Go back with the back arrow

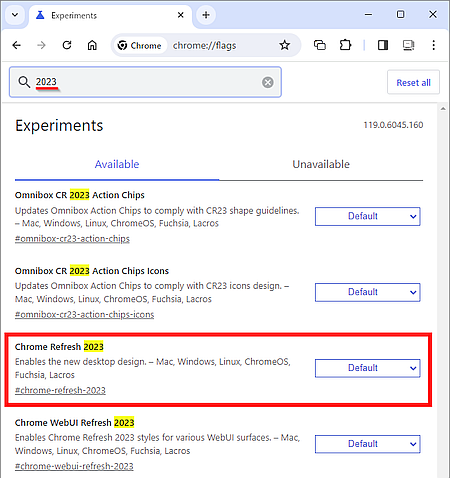[x=17, y=45]
